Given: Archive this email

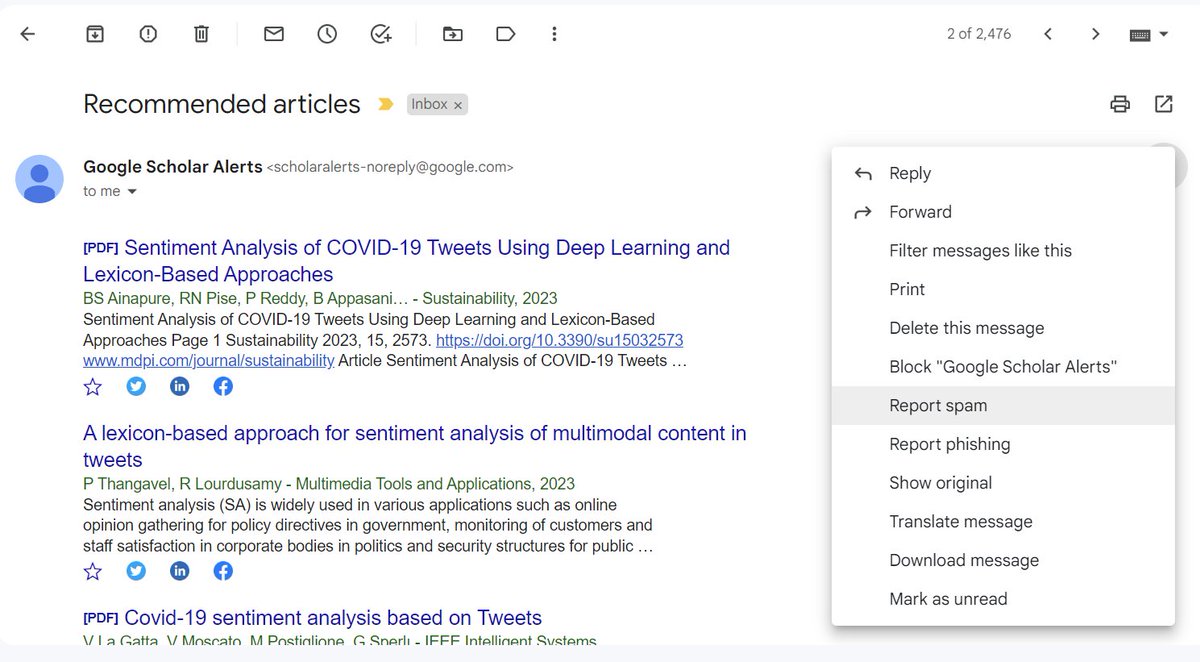Looking at the screenshot, I should coord(94,34).
